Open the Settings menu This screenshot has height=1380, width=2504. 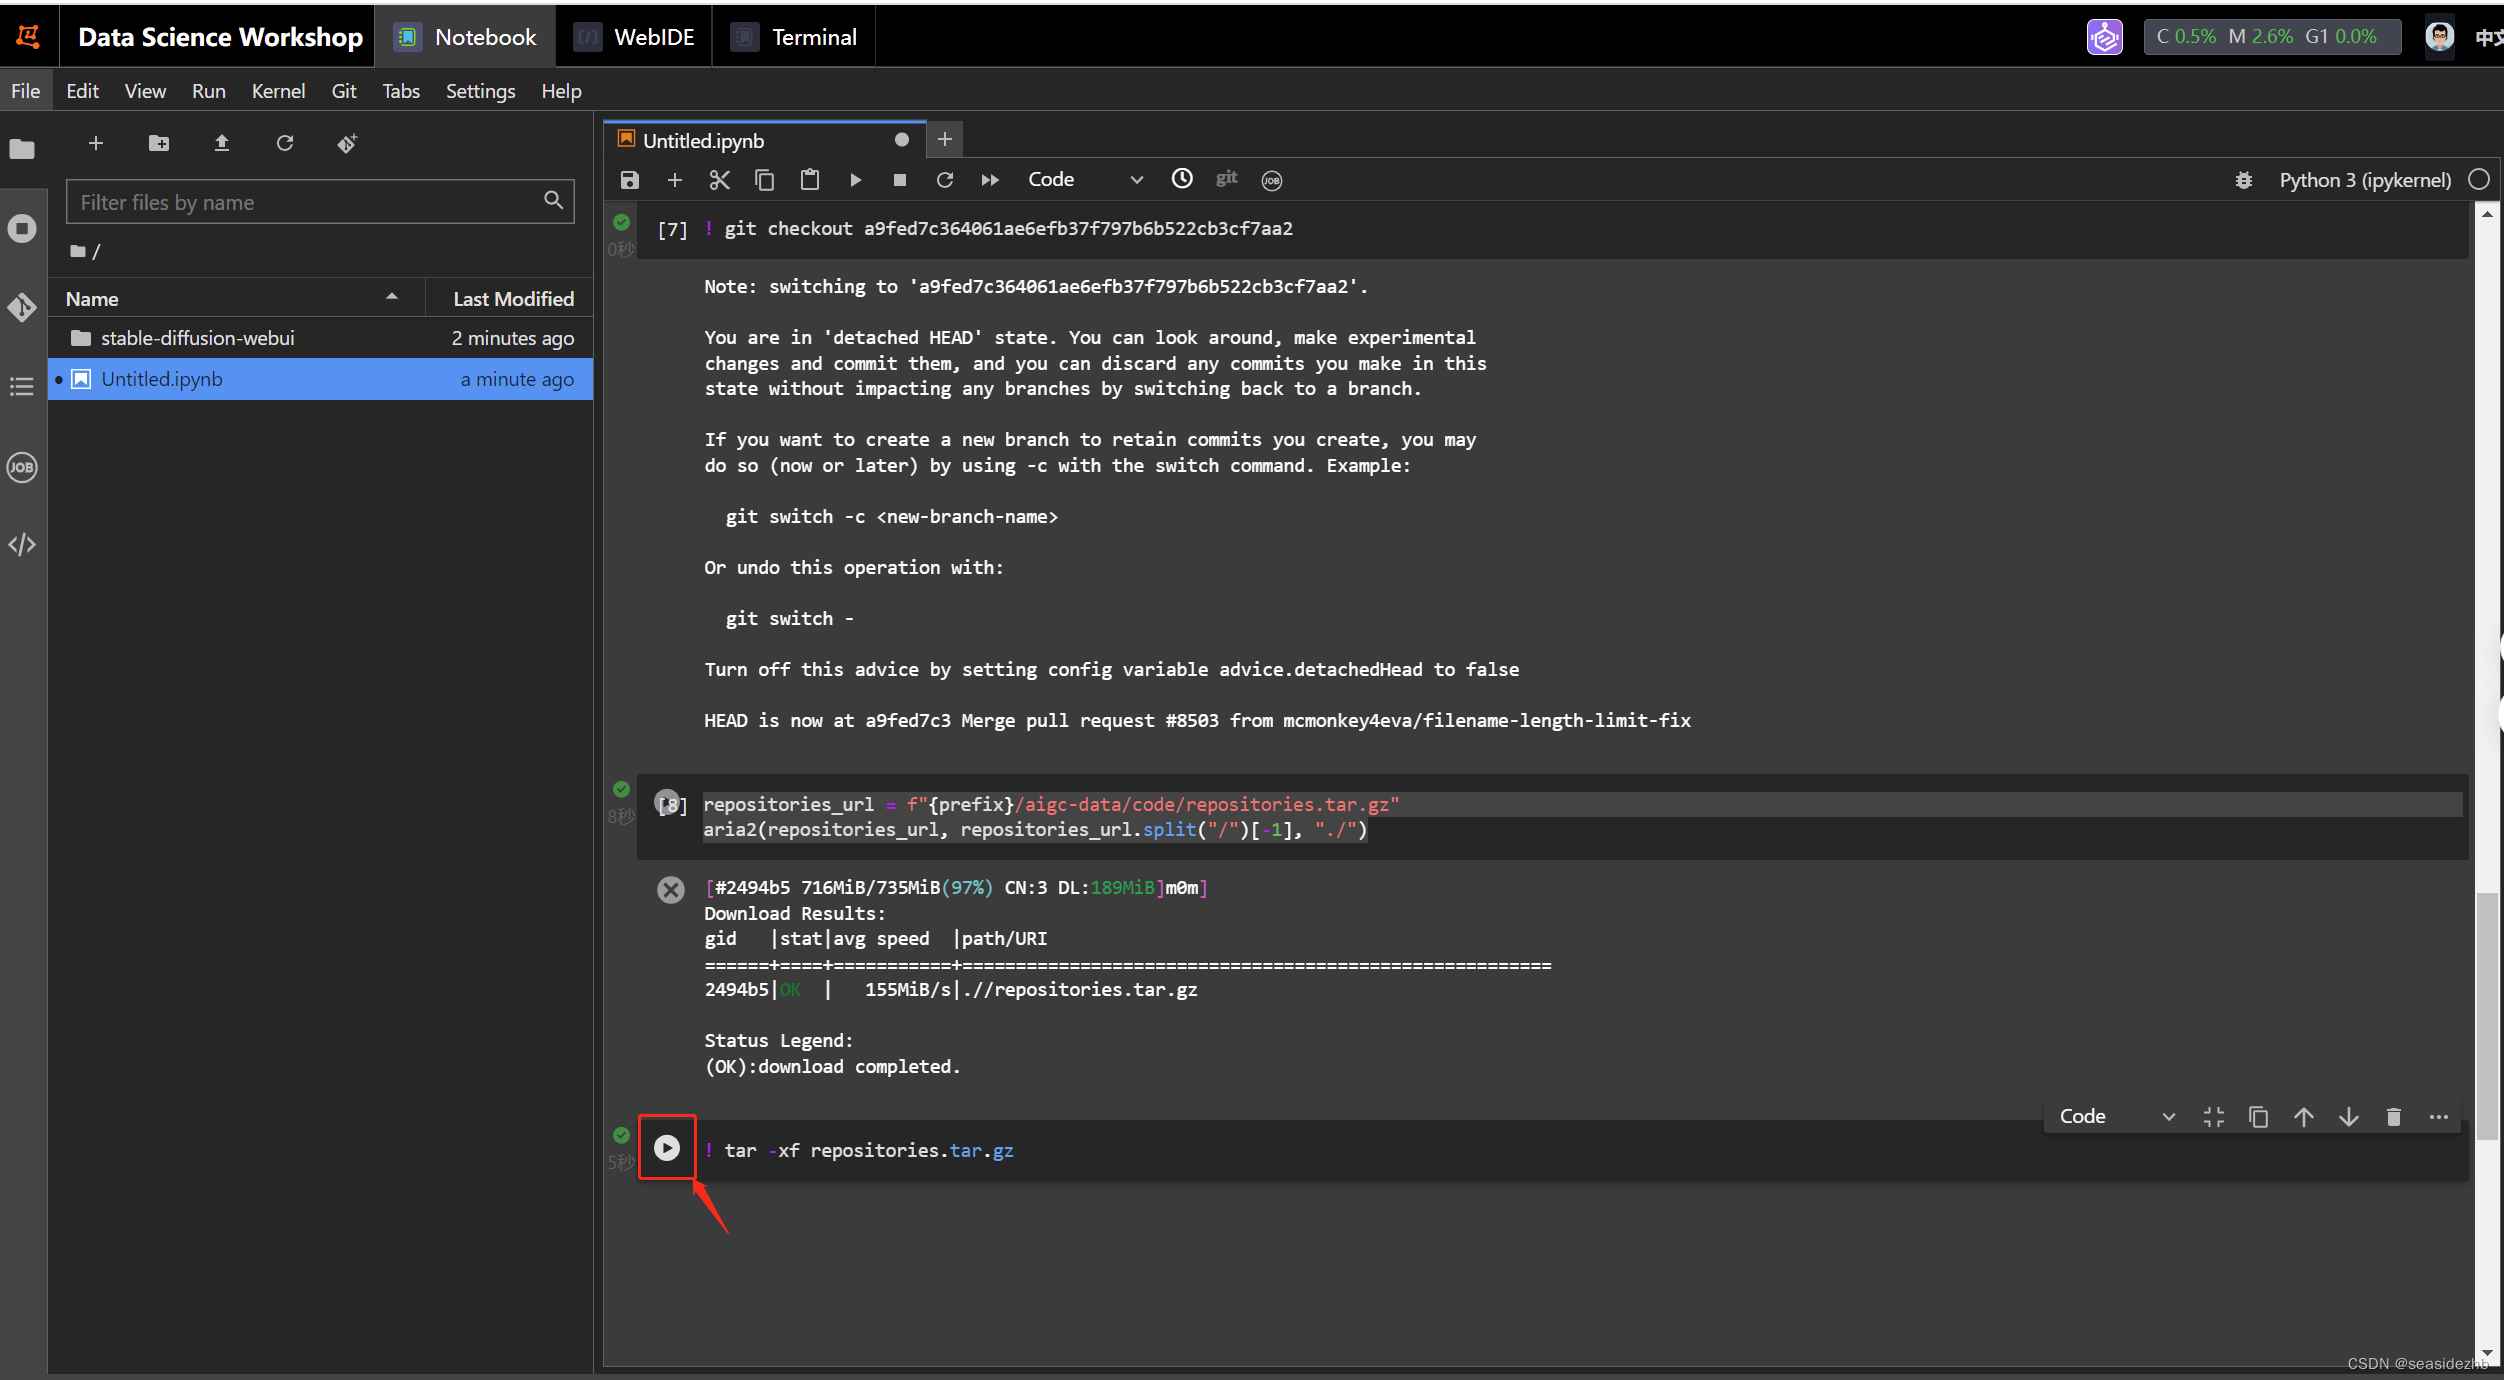[x=480, y=91]
